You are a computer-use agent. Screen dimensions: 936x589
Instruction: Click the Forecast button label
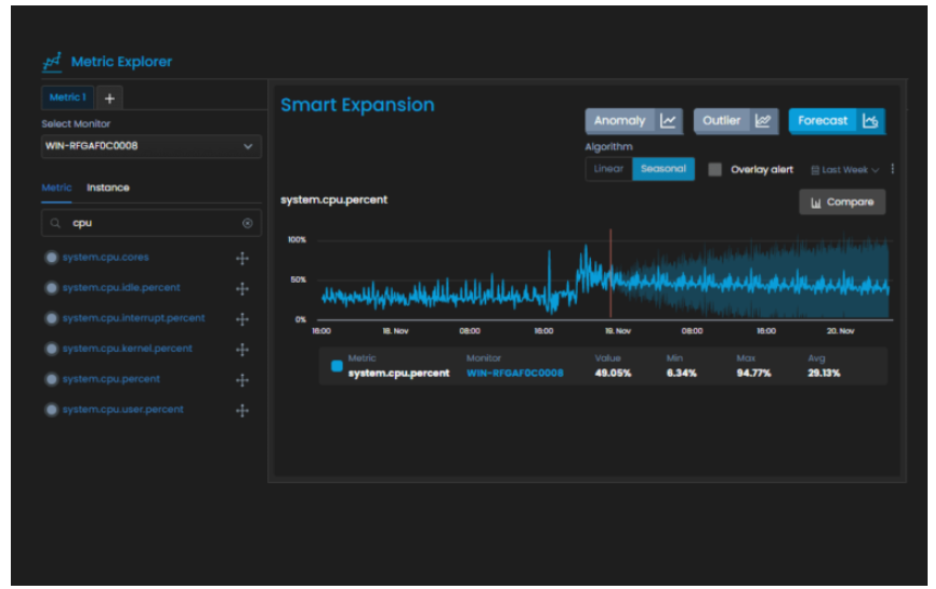point(823,121)
